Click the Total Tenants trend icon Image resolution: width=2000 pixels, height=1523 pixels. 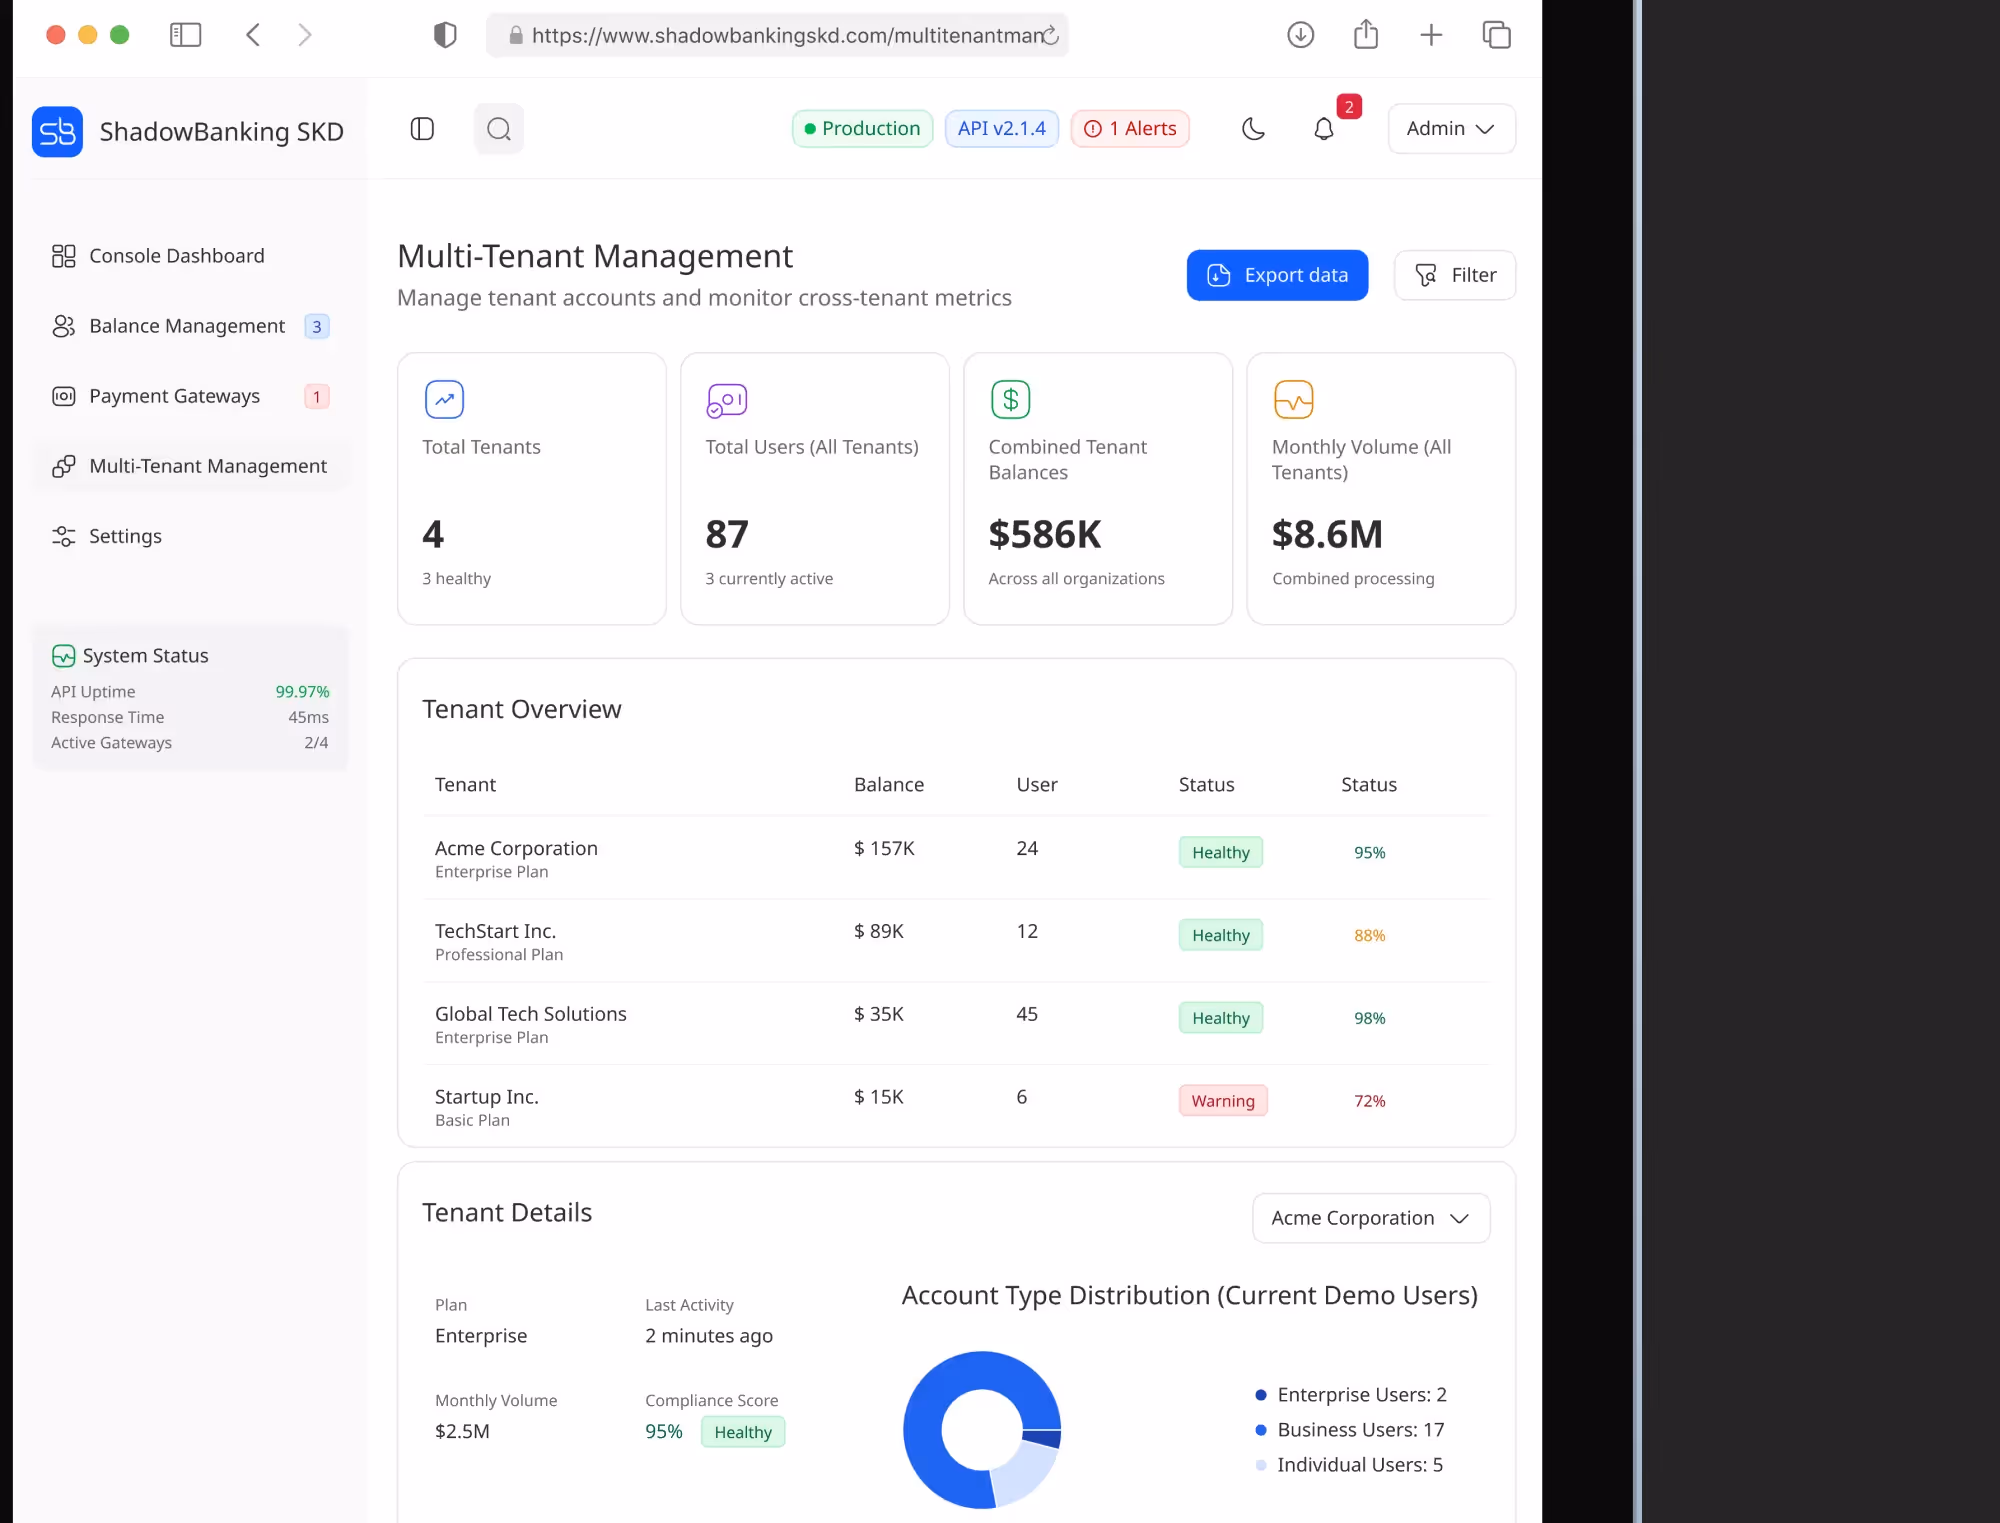point(444,399)
